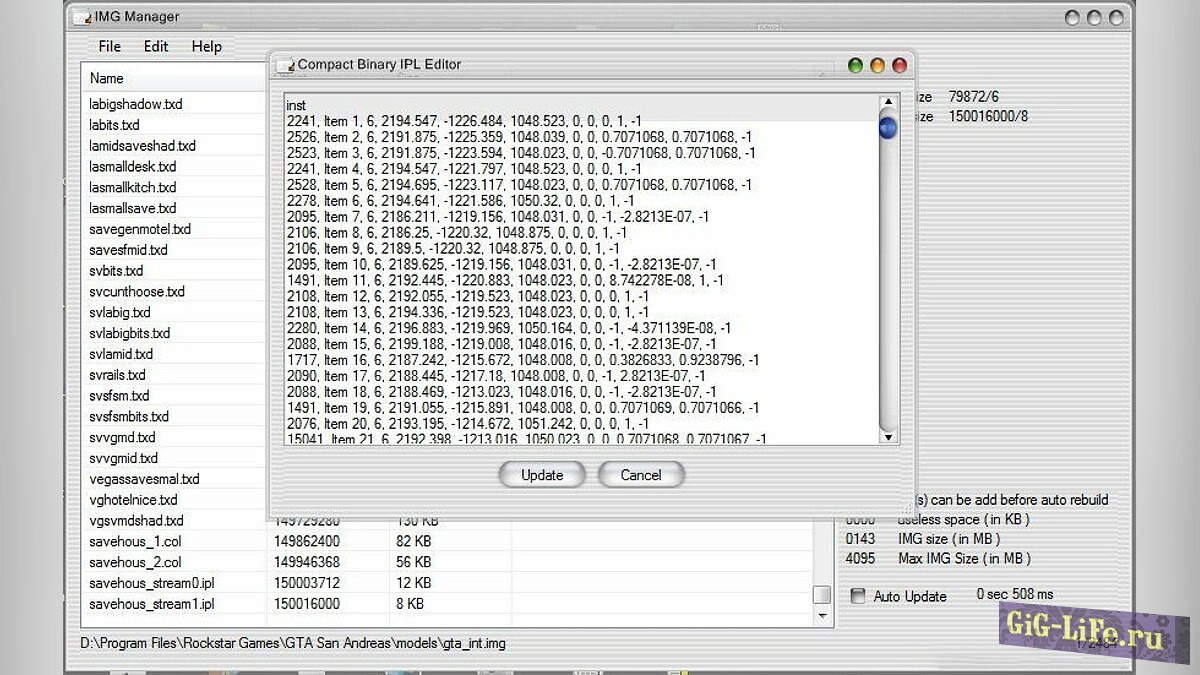Click the down arrow on the editor scrollbar

(x=888, y=437)
